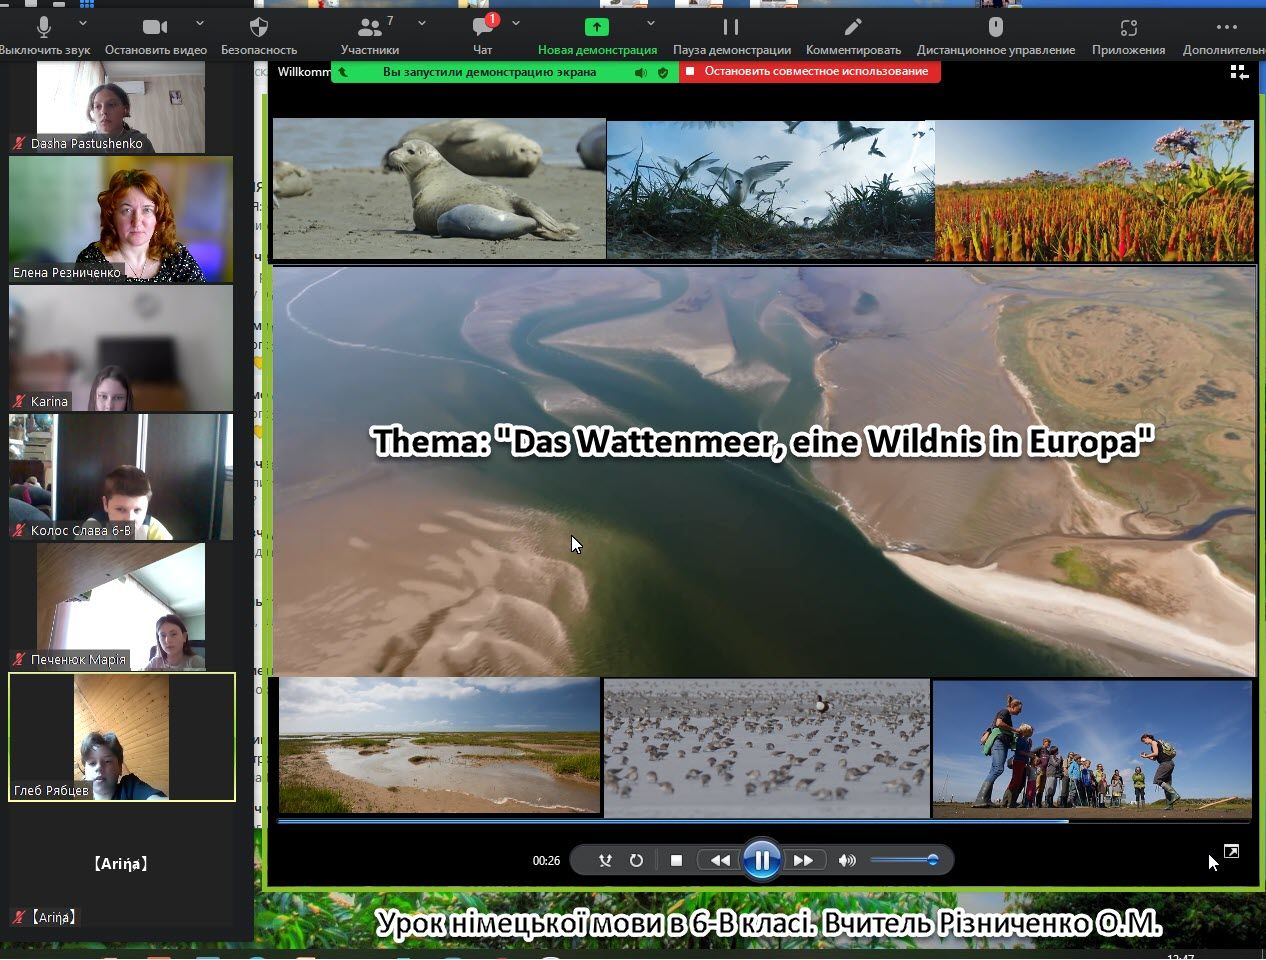Image resolution: width=1266 pixels, height=960 pixels.
Task: Pause screen share with Пауза демонстрации
Action: 731,28
